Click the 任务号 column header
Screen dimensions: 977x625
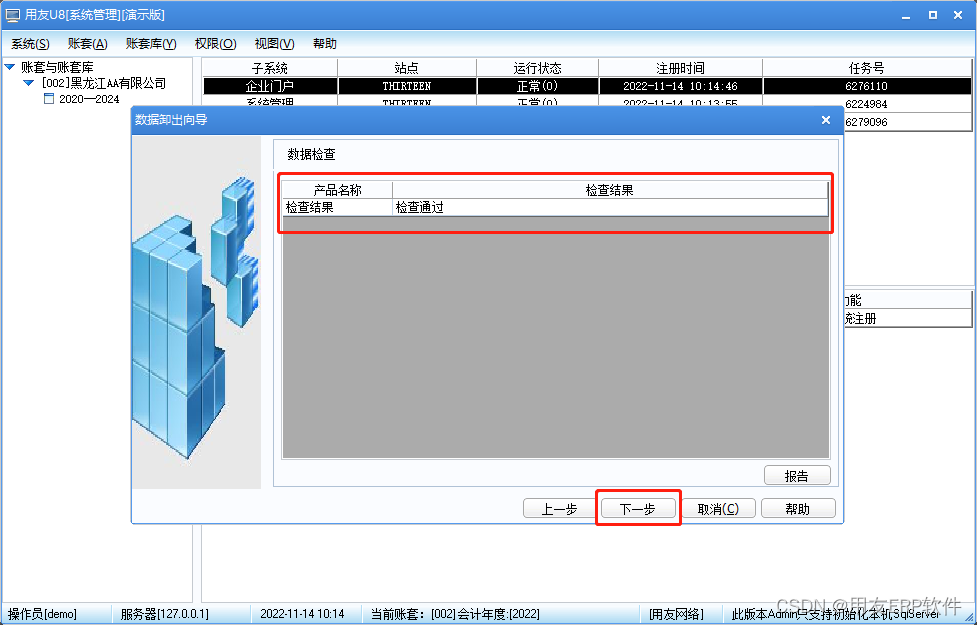pos(867,68)
